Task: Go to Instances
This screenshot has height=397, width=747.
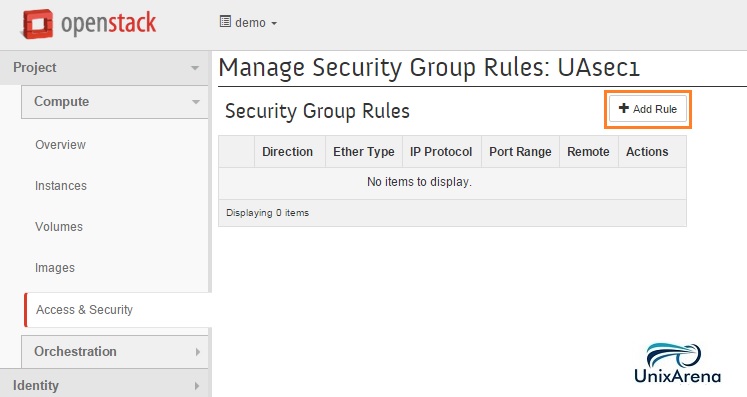Action: pos(61,186)
